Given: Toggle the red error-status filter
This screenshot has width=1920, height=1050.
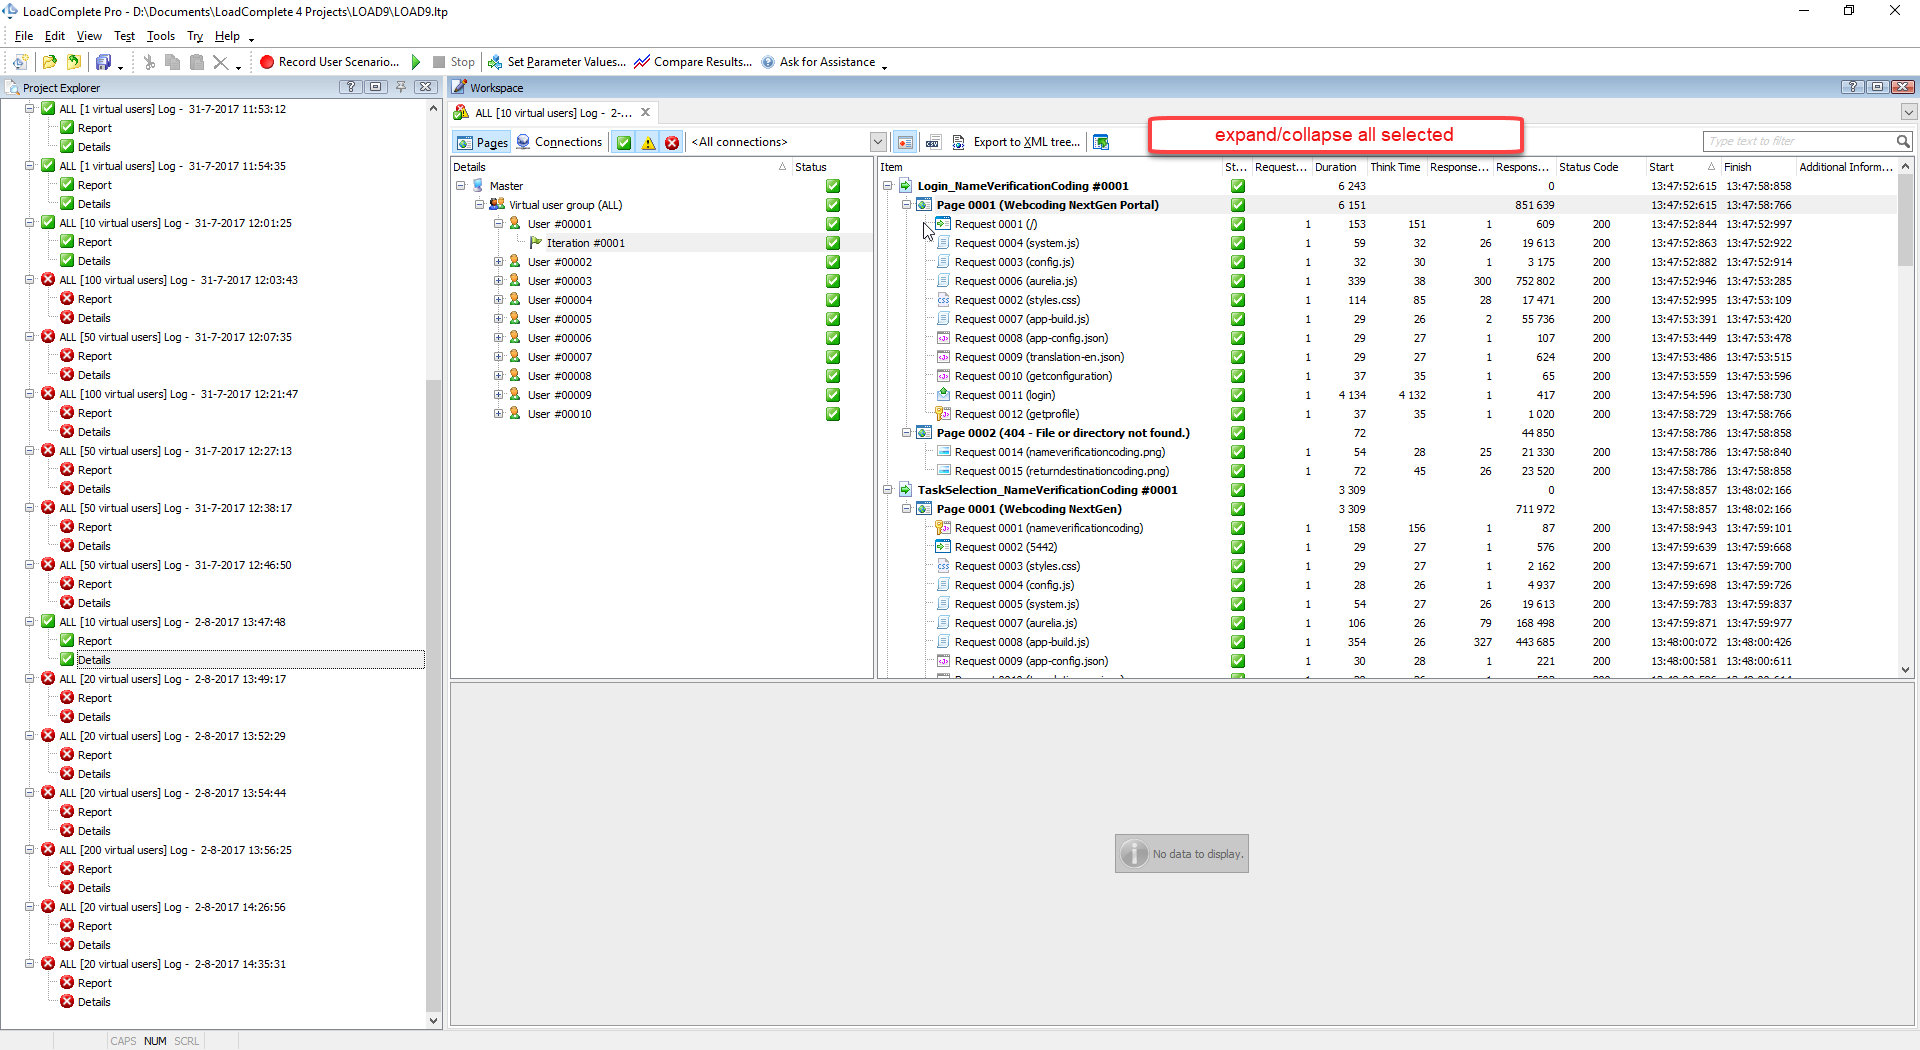Looking at the screenshot, I should (x=672, y=142).
